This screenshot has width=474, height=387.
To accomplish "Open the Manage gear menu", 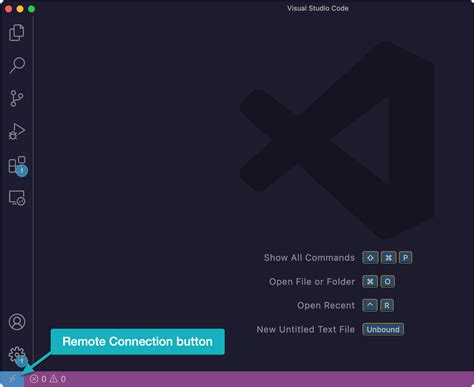I will 17,356.
